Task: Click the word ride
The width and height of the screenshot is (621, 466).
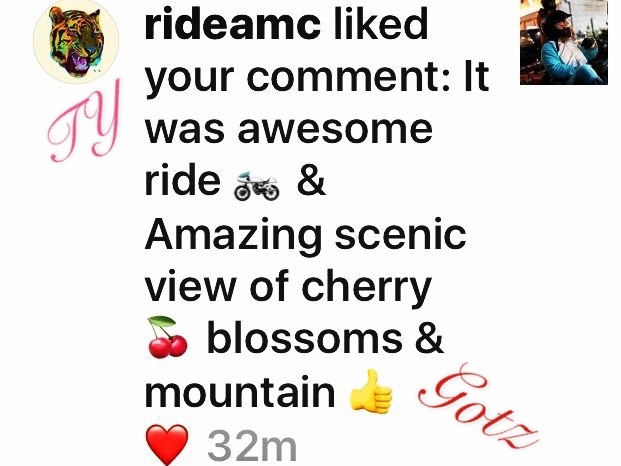Action: (x=183, y=180)
